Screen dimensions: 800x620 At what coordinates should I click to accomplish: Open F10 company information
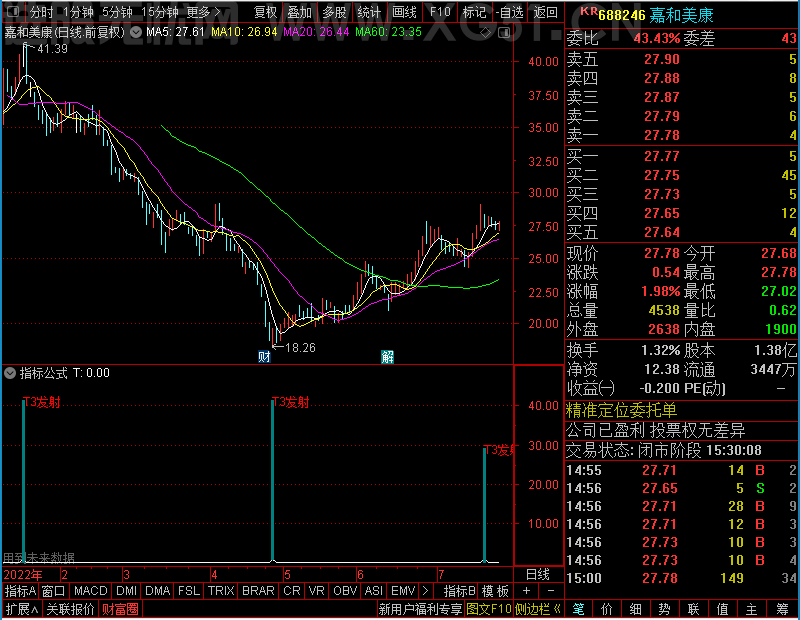[440, 12]
